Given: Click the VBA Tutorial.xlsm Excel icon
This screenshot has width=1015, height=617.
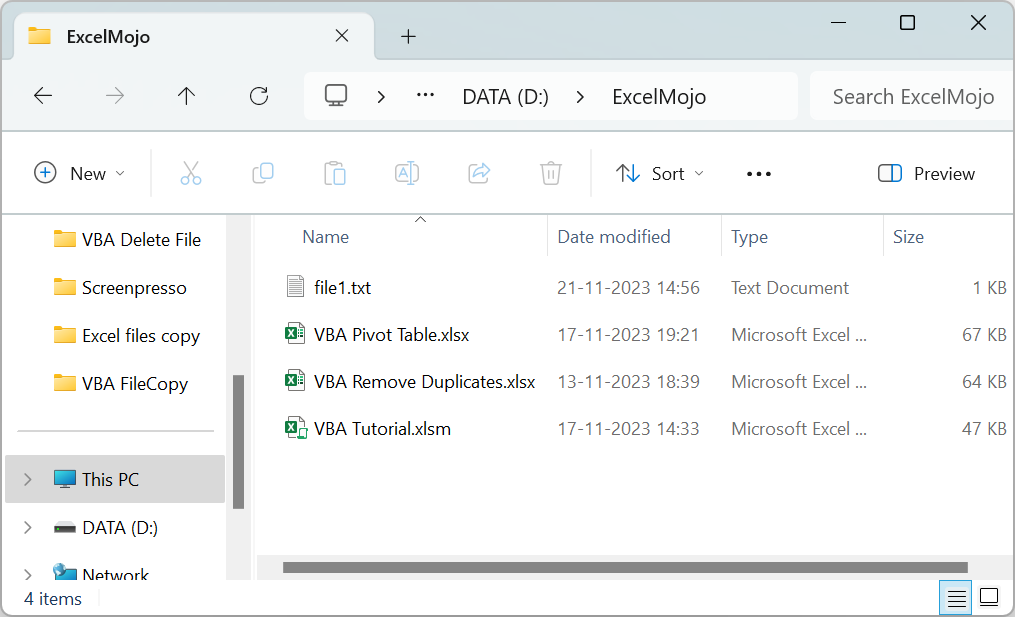Looking at the screenshot, I should 296,428.
